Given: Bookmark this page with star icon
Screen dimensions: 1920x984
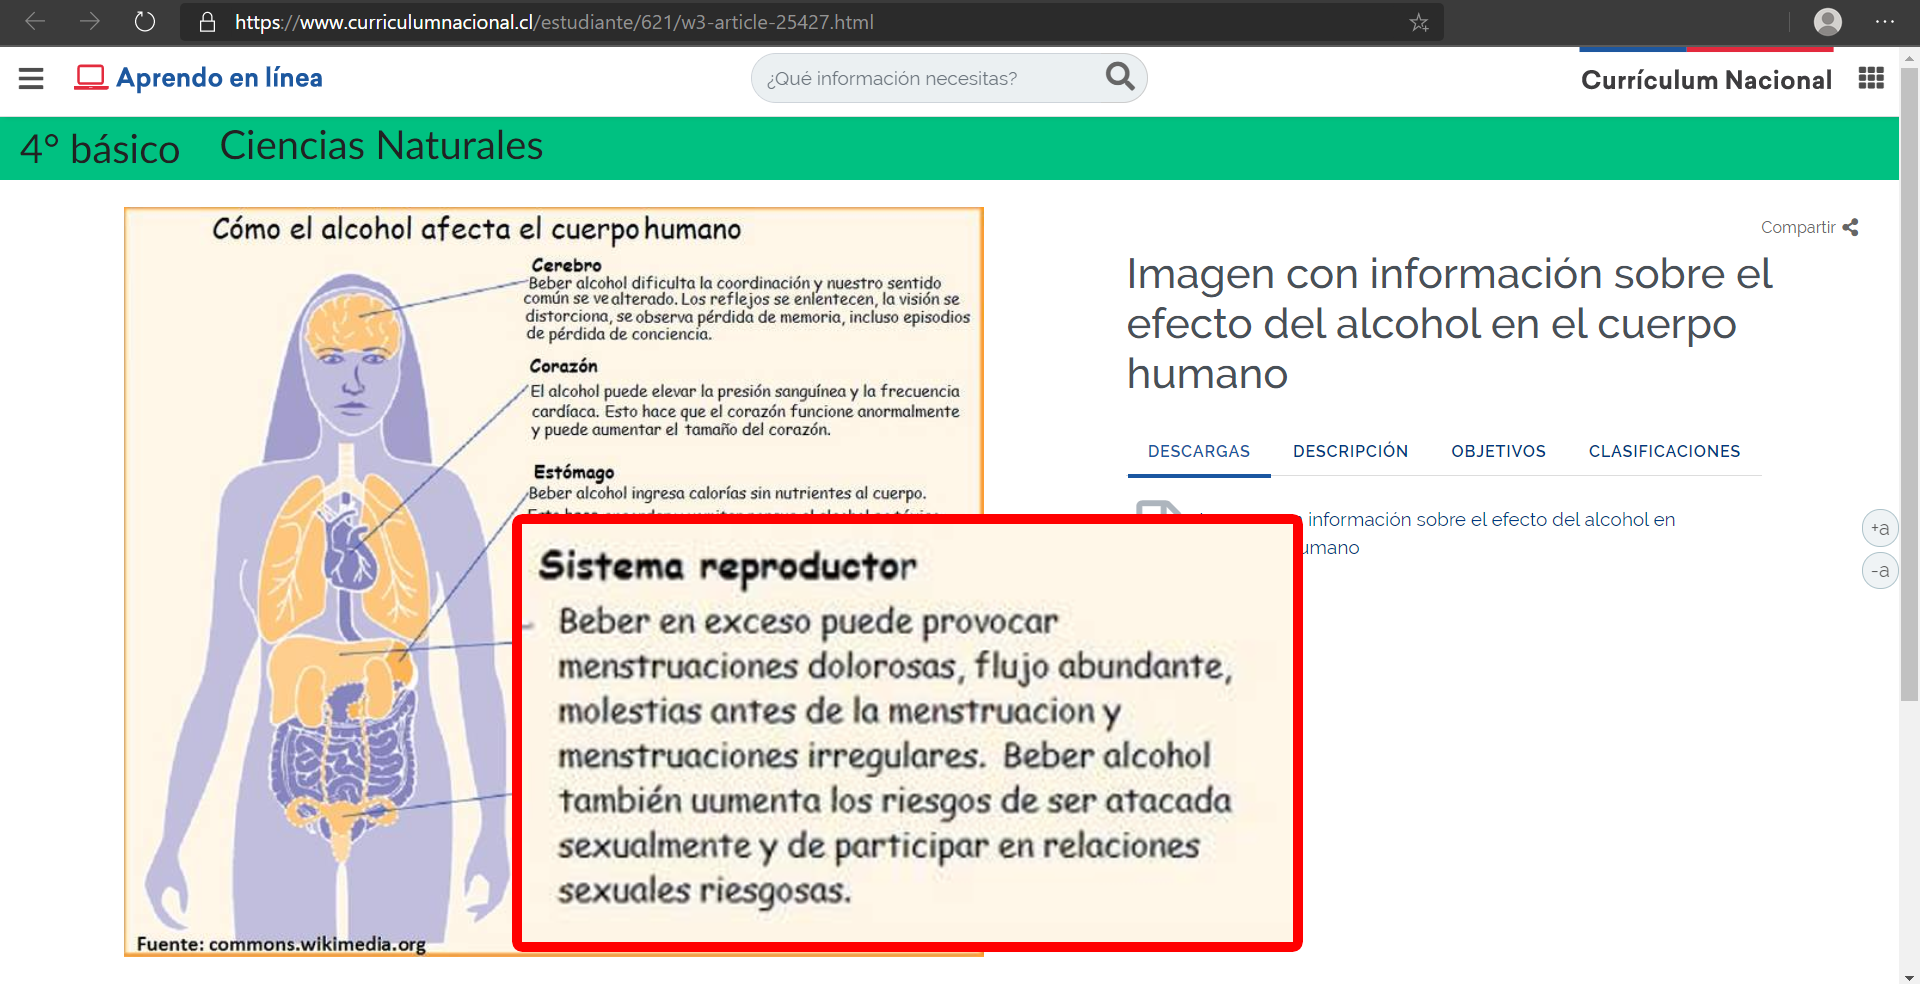Looking at the screenshot, I should click(x=1419, y=22).
